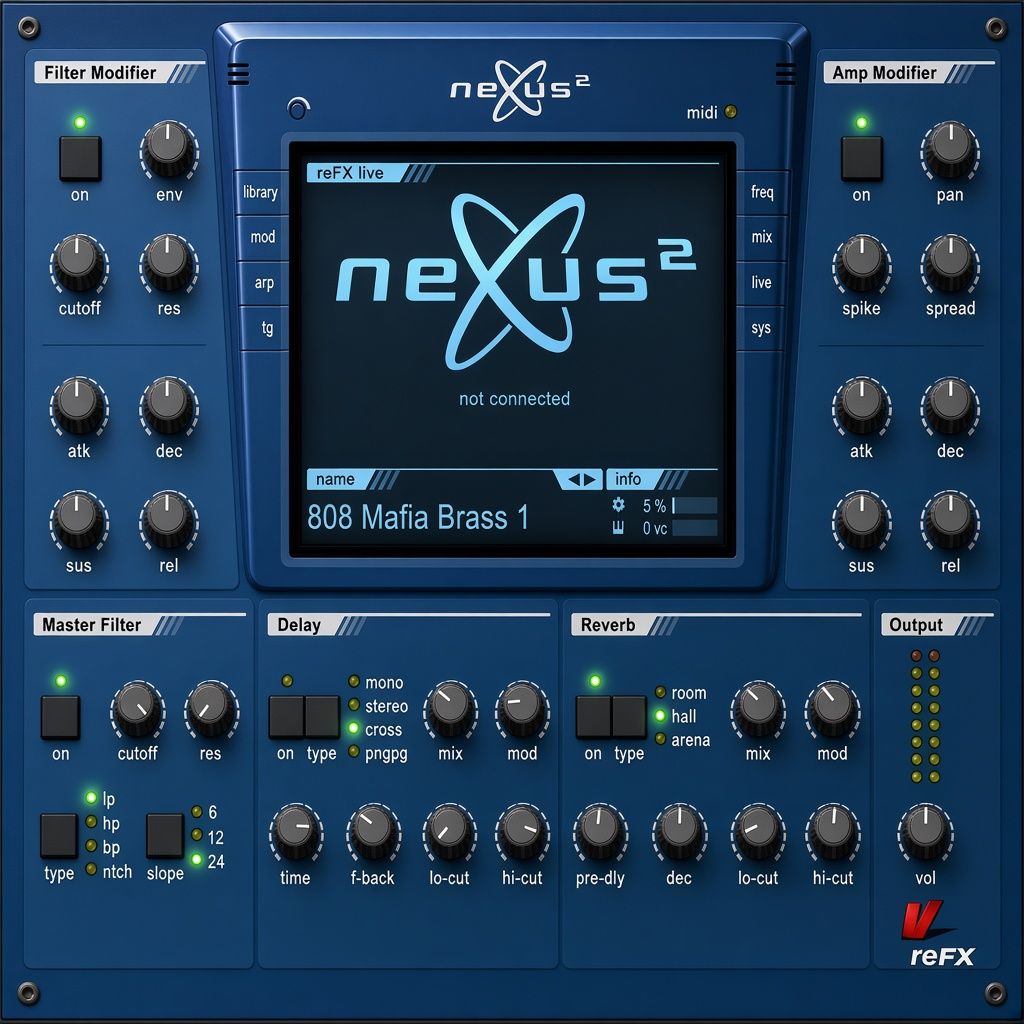Select stereo delay type
The image size is (1024, 1024).
(378, 706)
